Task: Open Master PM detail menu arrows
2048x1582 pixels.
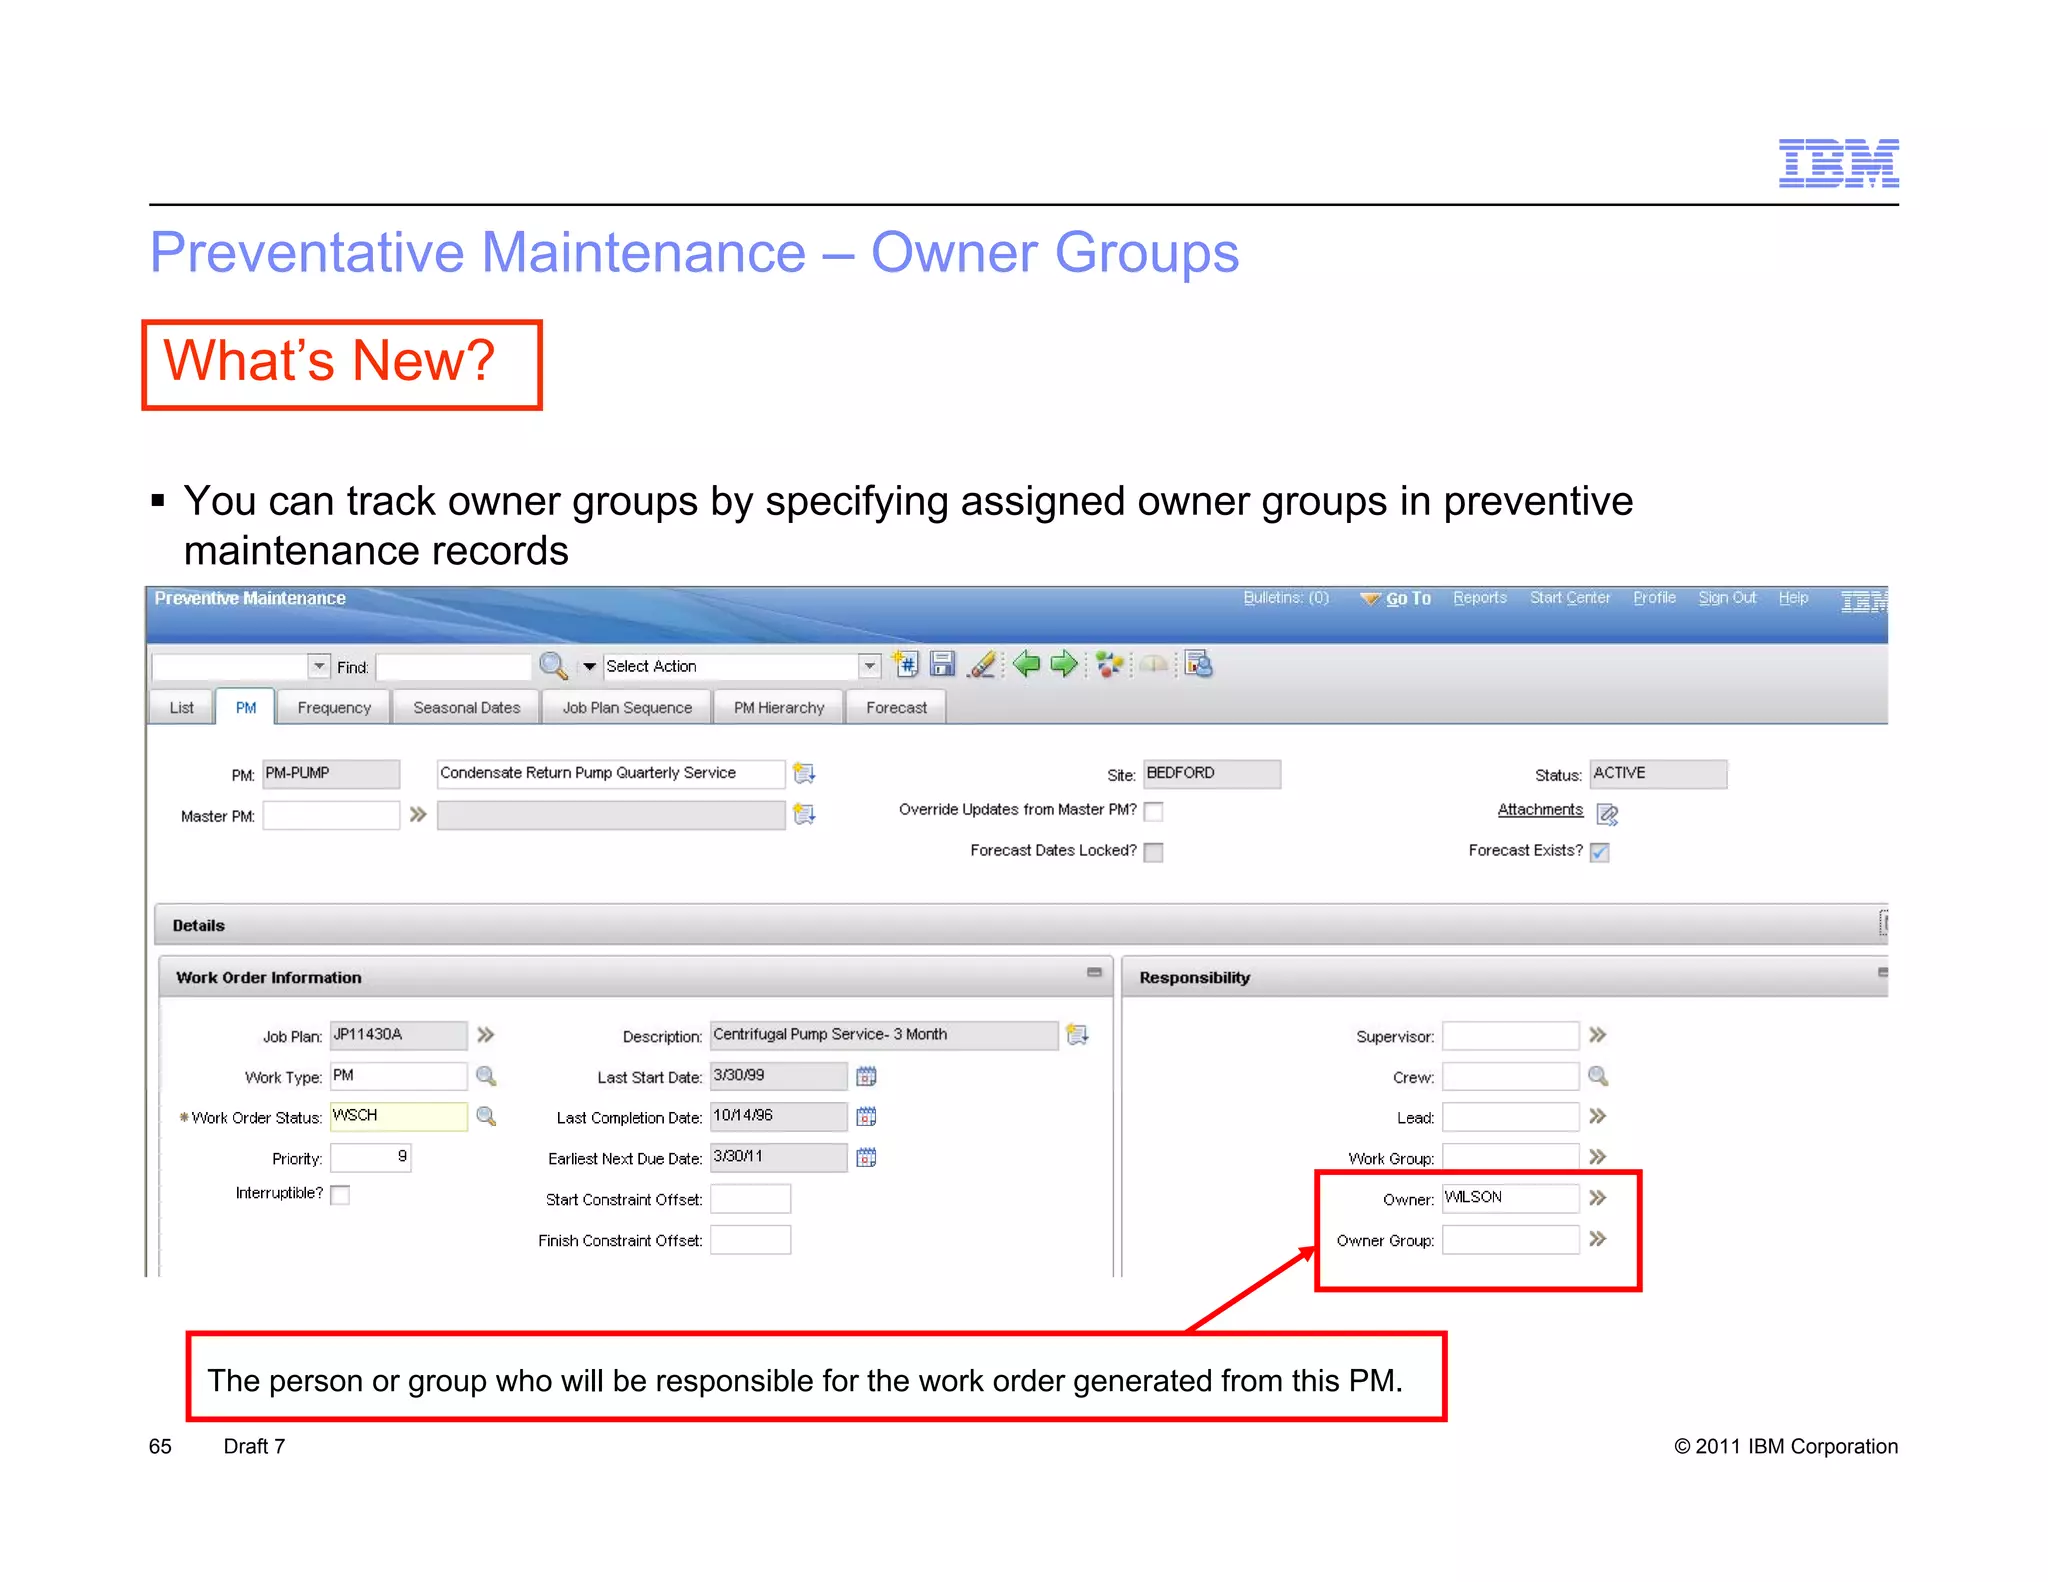Action: point(418,815)
